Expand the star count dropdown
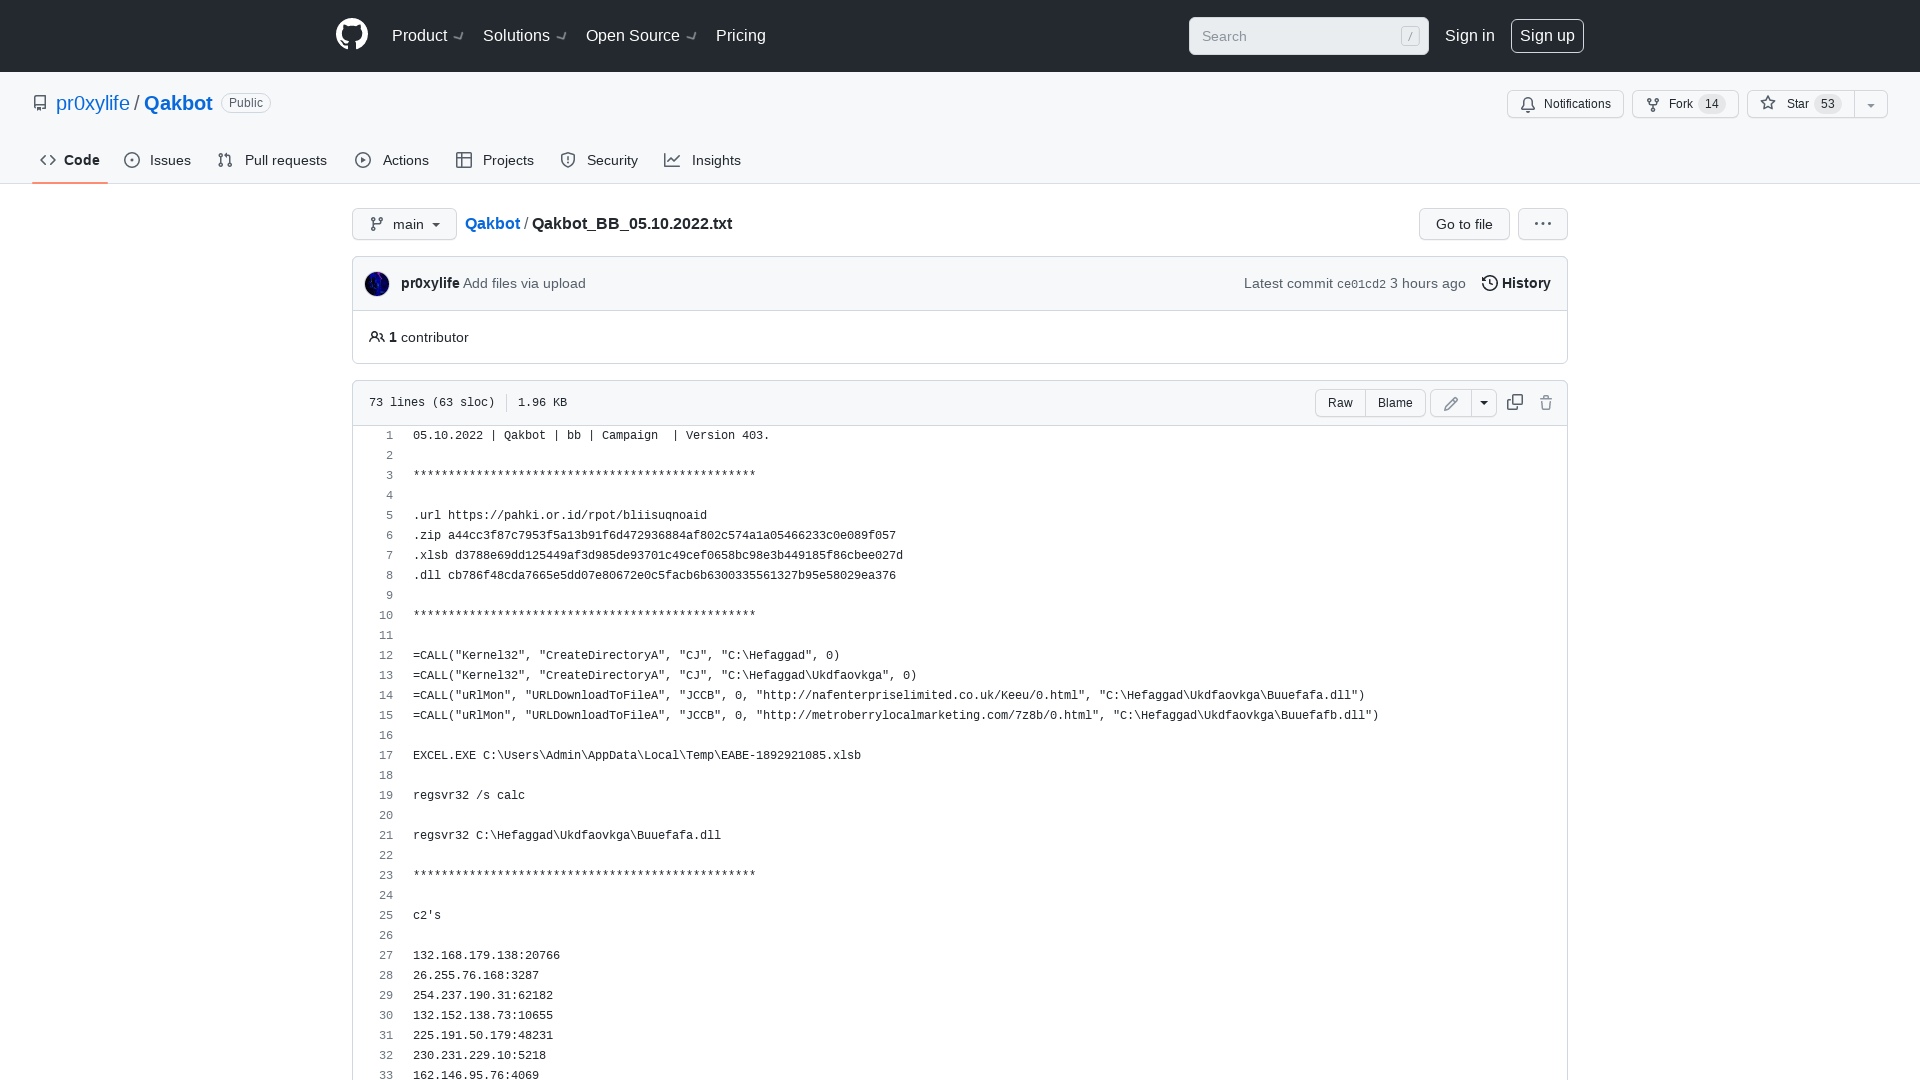 click(1870, 104)
